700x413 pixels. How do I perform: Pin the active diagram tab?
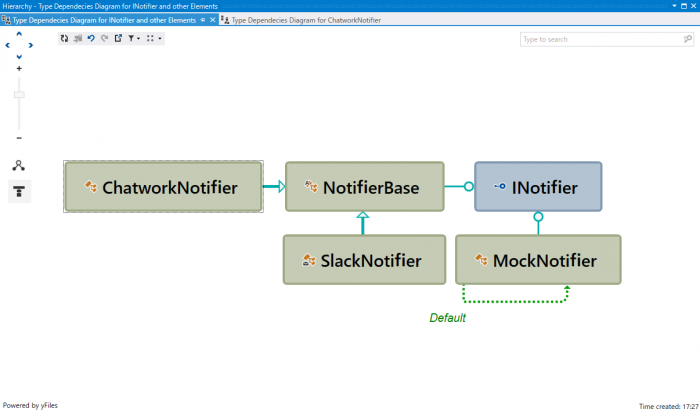[203, 20]
